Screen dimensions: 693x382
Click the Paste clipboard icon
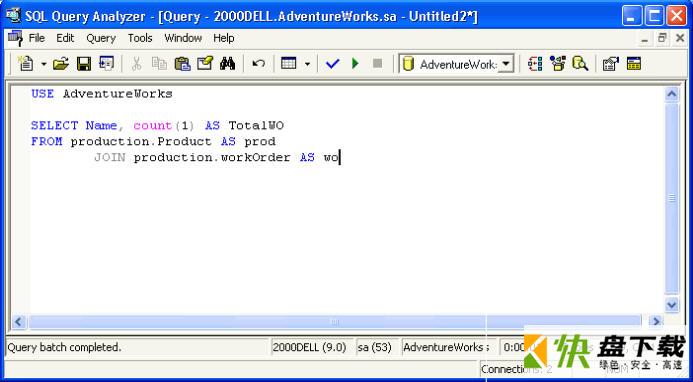[182, 64]
